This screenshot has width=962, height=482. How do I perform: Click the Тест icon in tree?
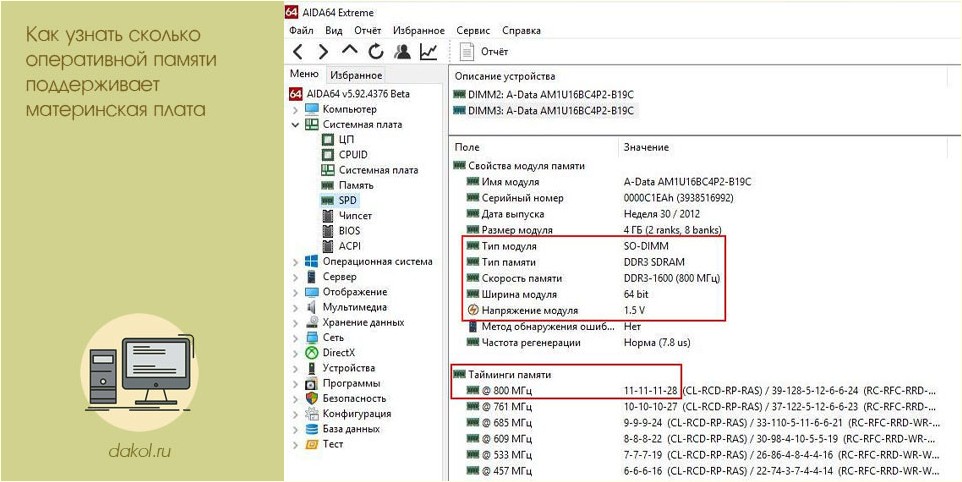click(x=312, y=444)
